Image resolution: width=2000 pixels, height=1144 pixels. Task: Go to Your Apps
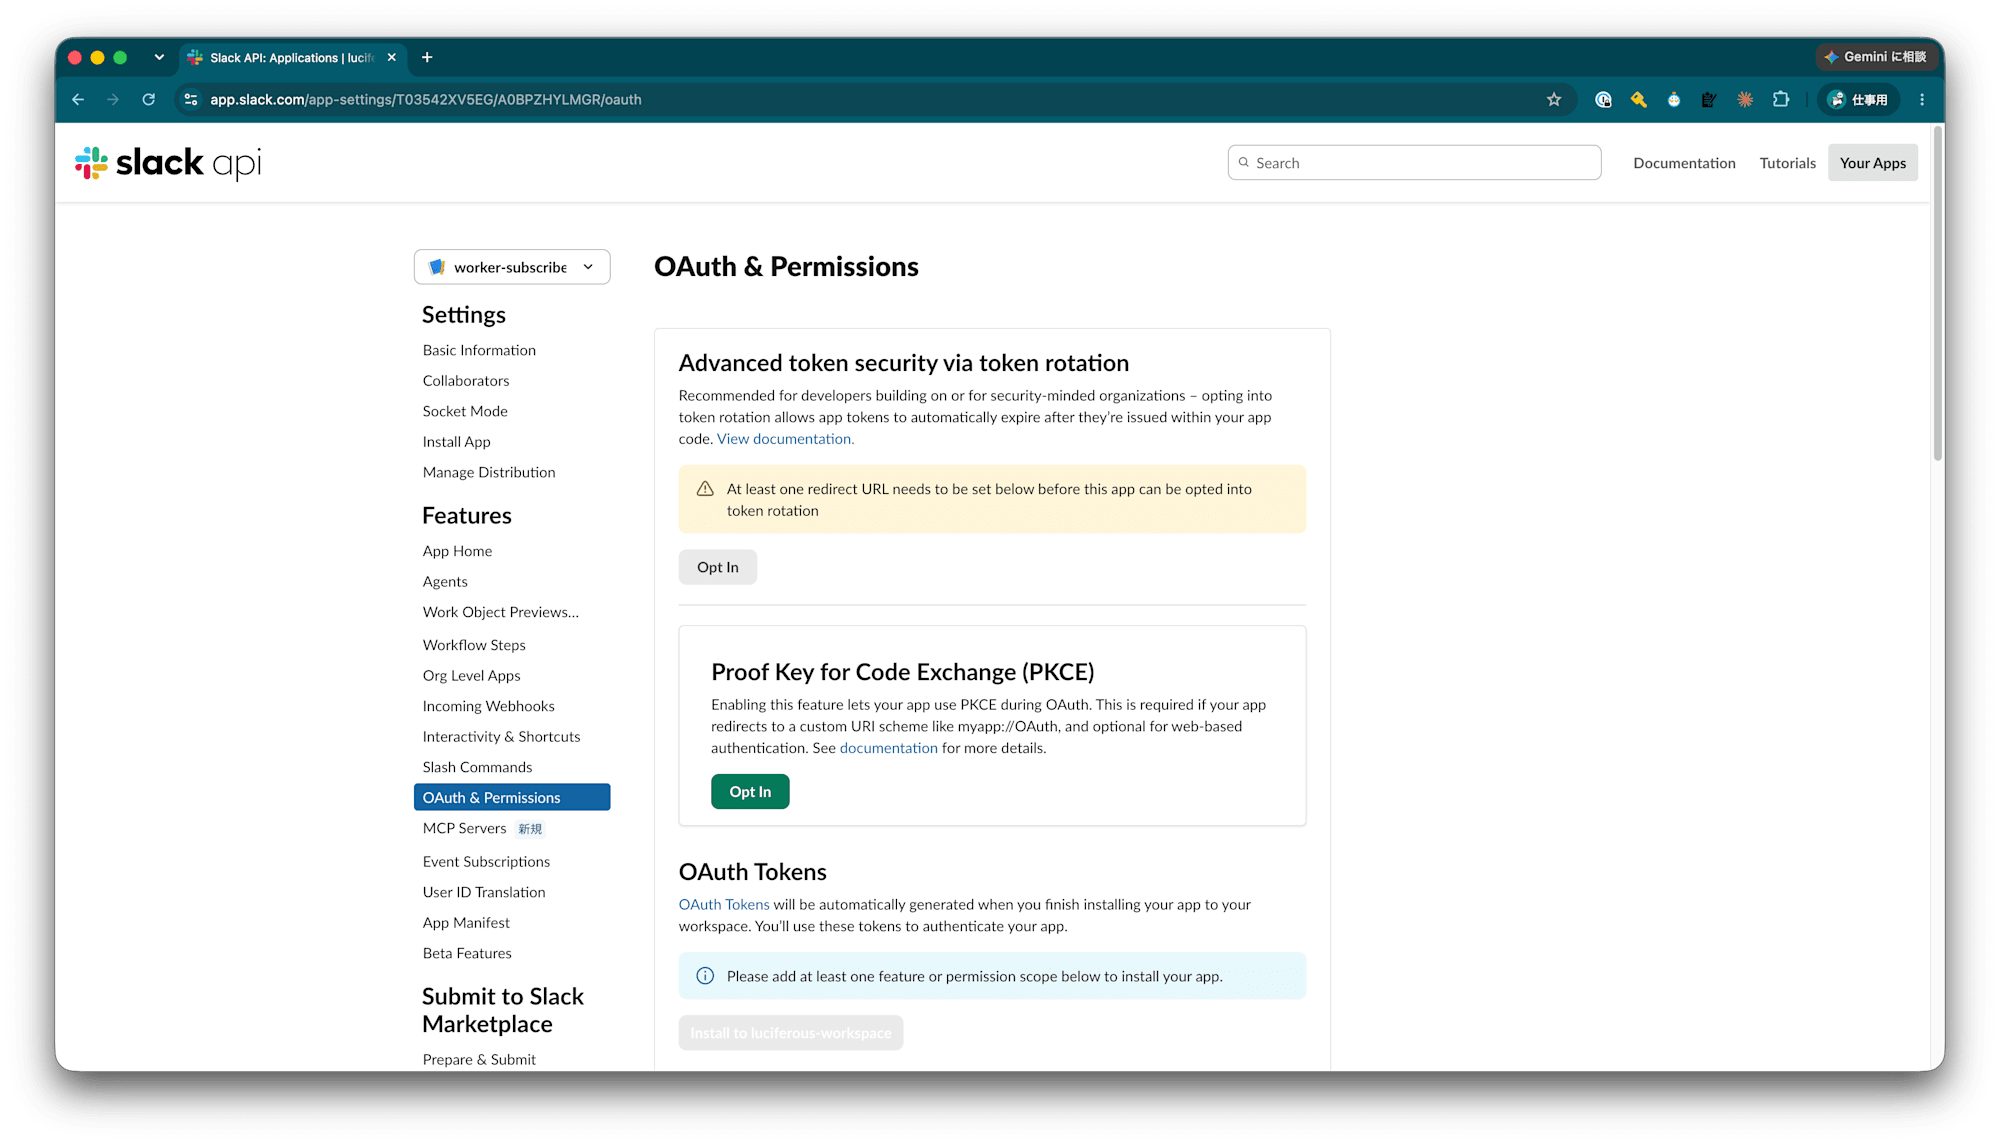coord(1873,163)
